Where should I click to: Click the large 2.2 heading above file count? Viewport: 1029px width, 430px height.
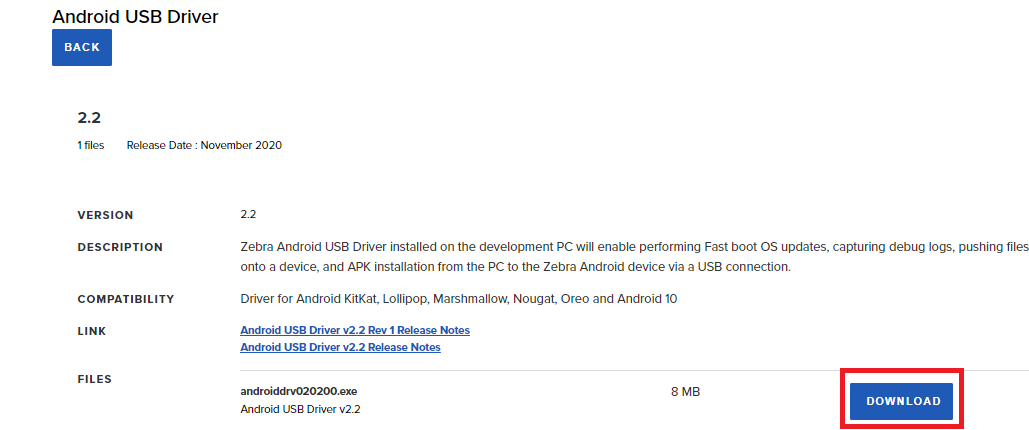[x=89, y=117]
